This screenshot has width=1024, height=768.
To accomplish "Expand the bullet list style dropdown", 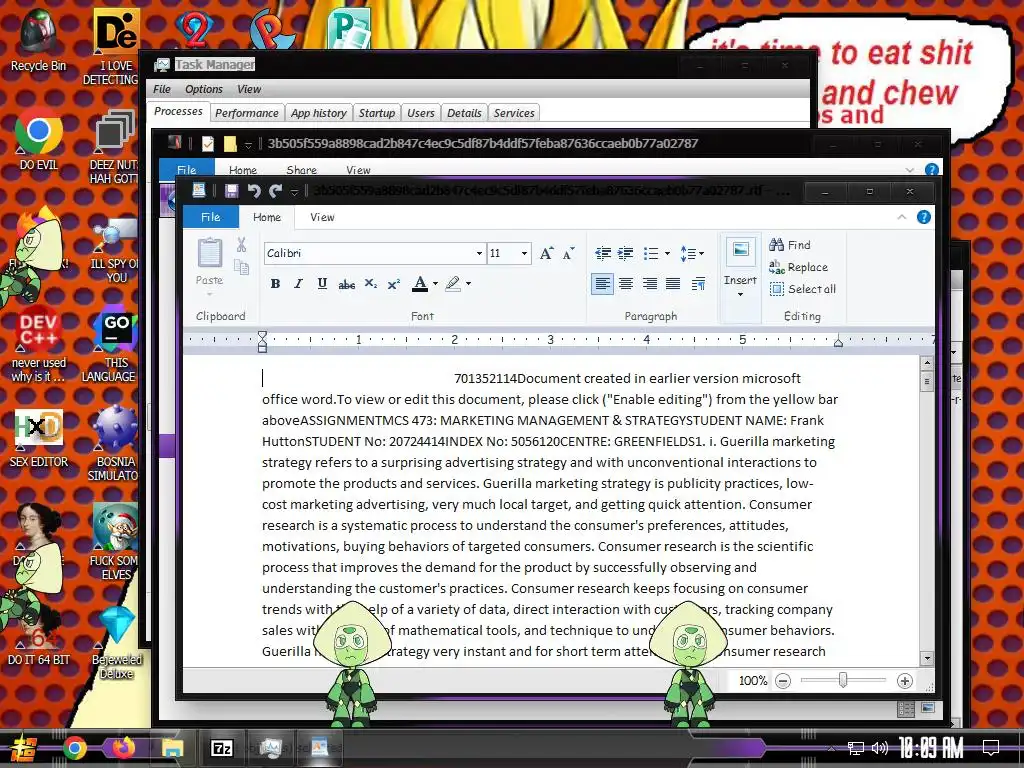I will (x=667, y=253).
